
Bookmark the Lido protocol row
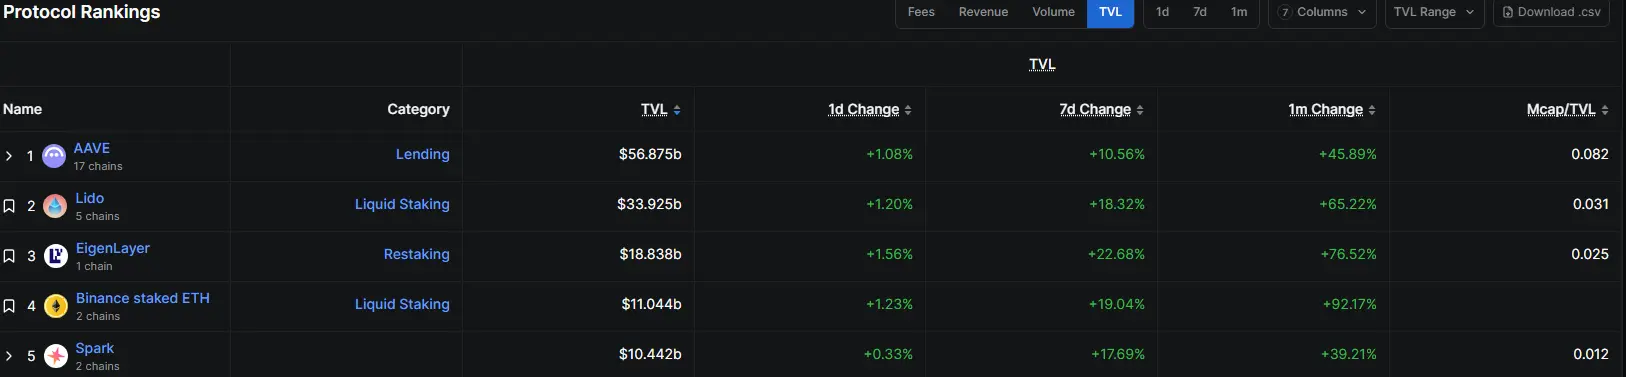point(9,206)
